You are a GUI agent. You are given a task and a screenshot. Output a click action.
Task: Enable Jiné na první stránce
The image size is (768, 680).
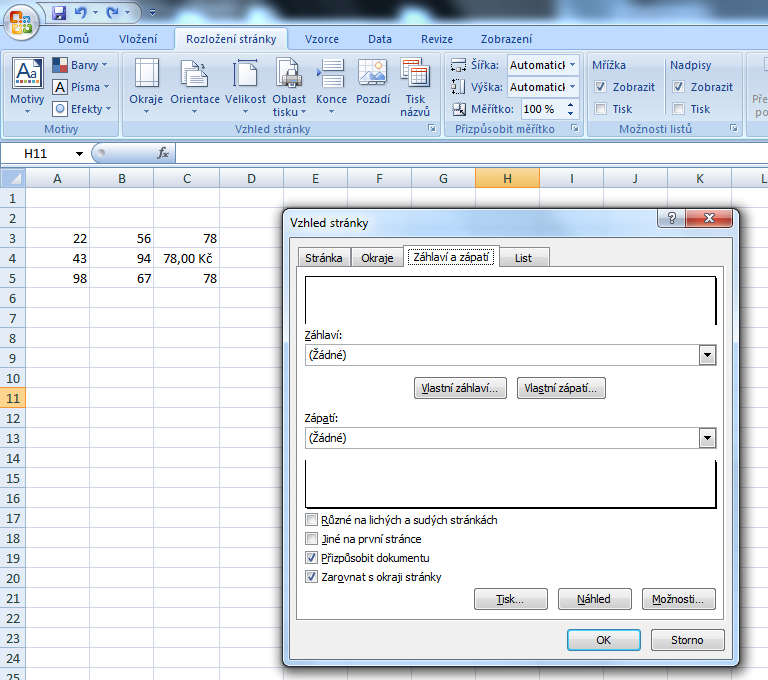311,539
